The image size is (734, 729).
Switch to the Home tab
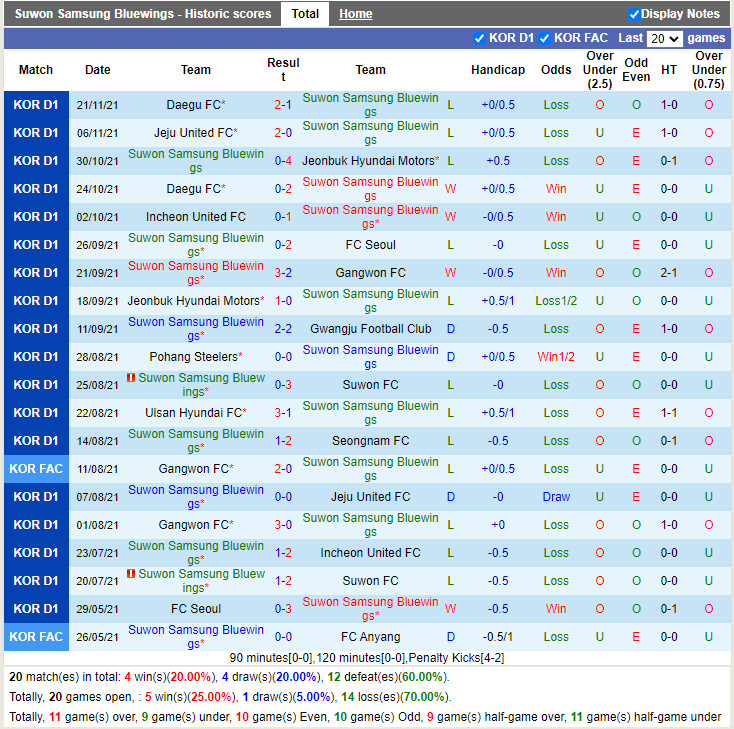click(x=355, y=14)
